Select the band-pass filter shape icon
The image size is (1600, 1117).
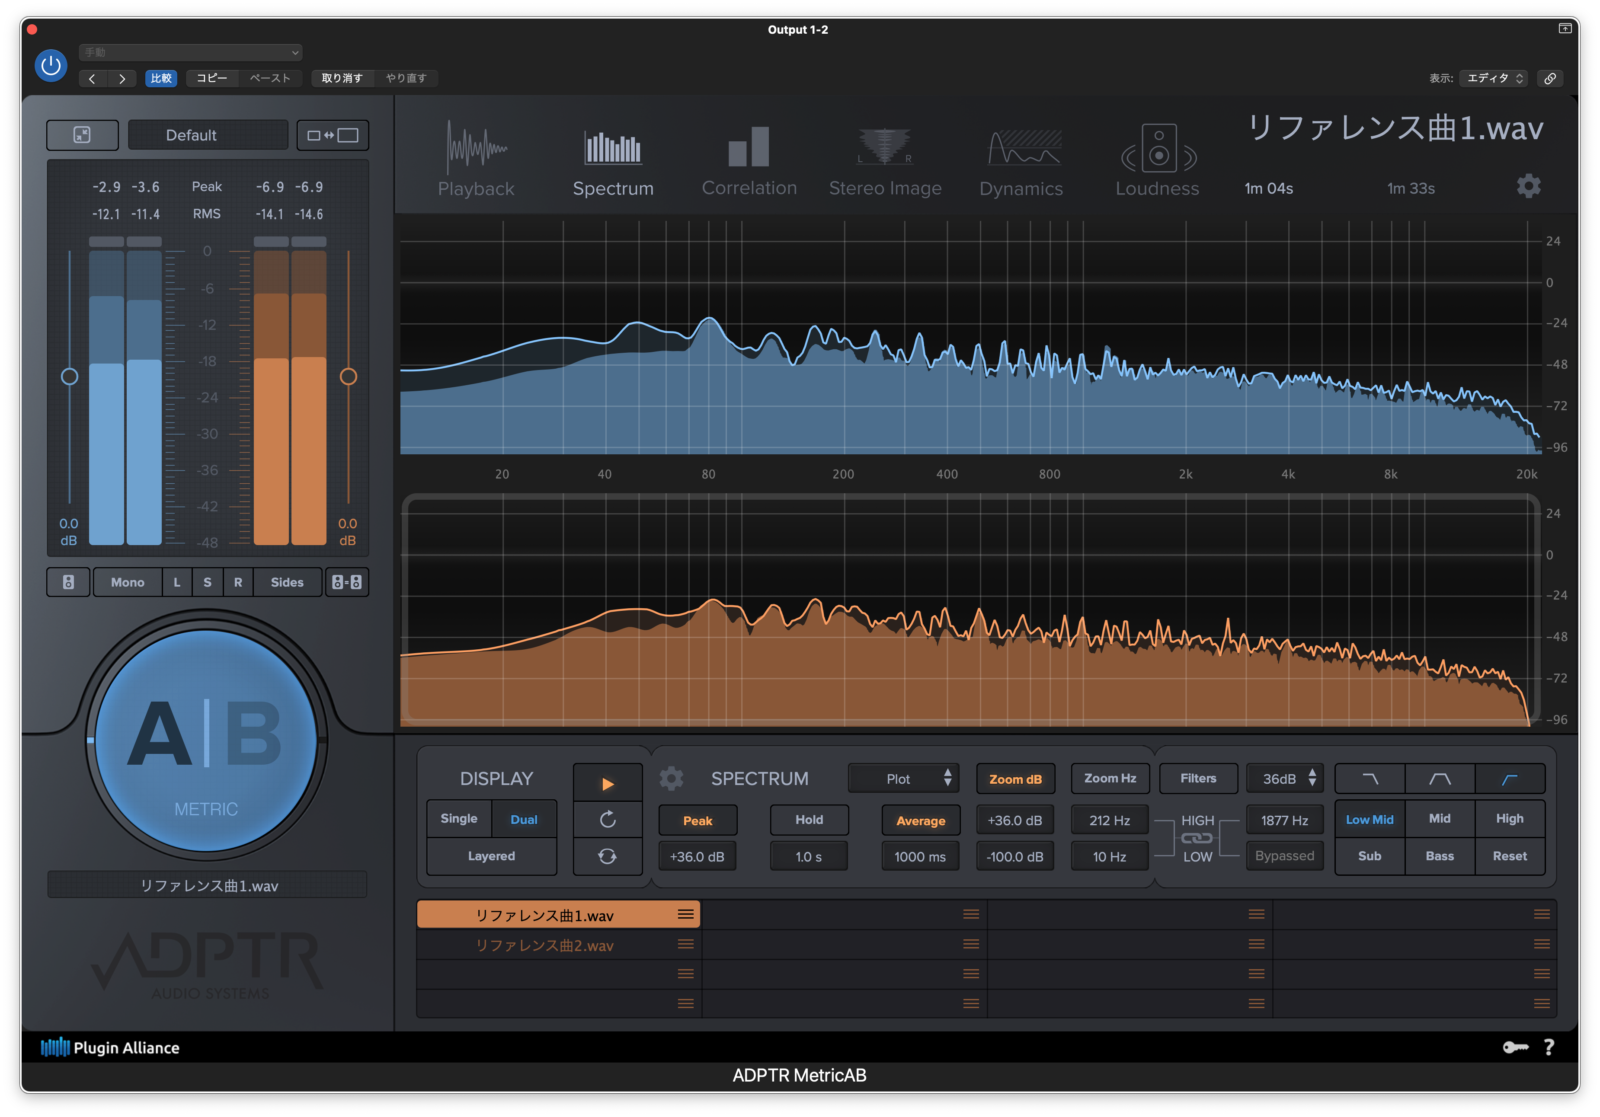point(1440,778)
